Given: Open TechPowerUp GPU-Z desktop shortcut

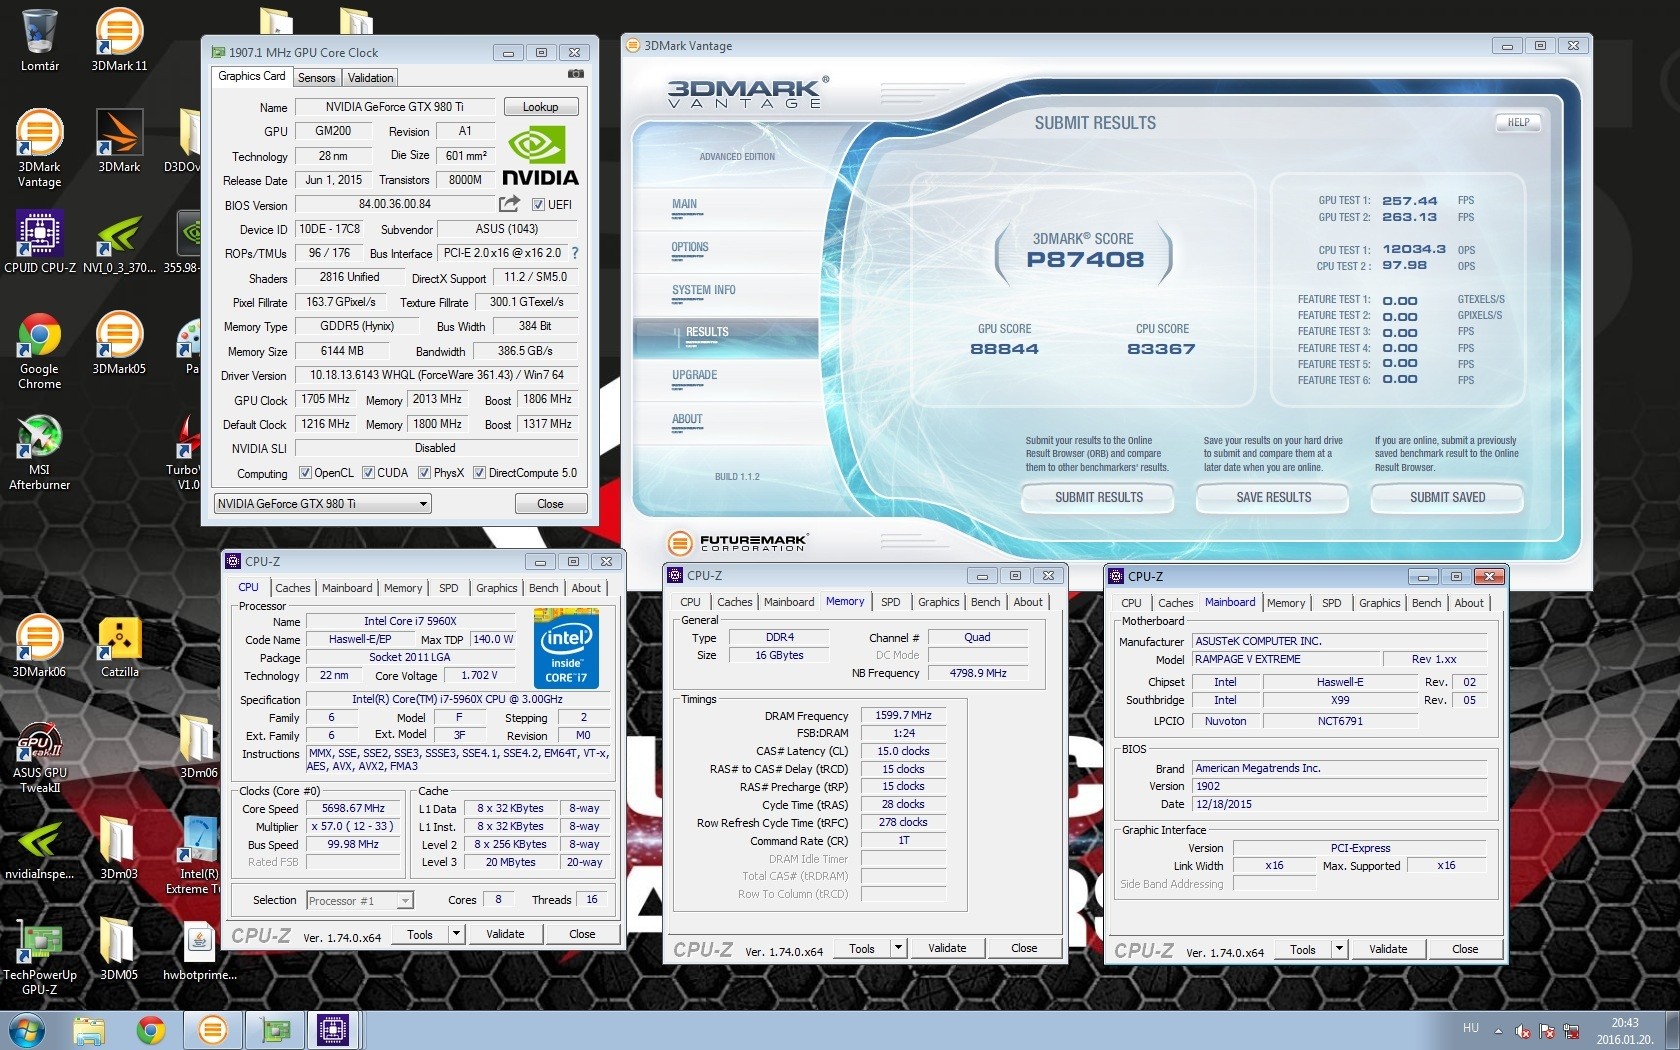Looking at the screenshot, I should pos(40,957).
